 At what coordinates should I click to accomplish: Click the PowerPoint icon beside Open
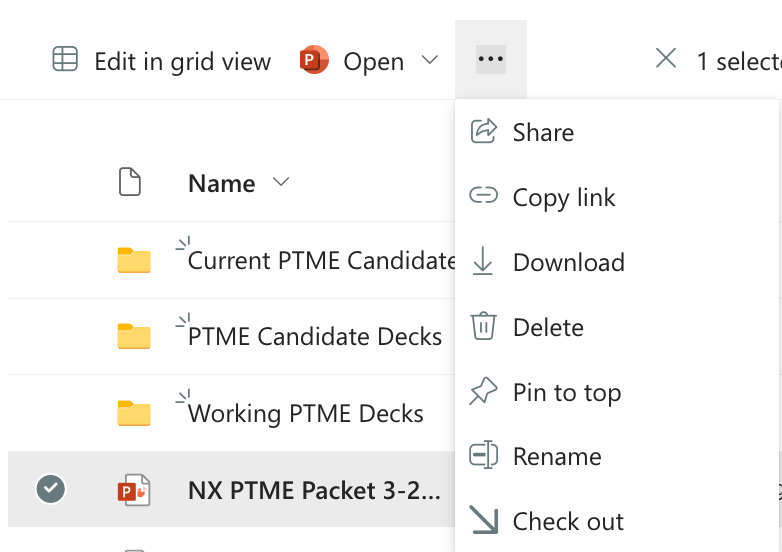[315, 61]
